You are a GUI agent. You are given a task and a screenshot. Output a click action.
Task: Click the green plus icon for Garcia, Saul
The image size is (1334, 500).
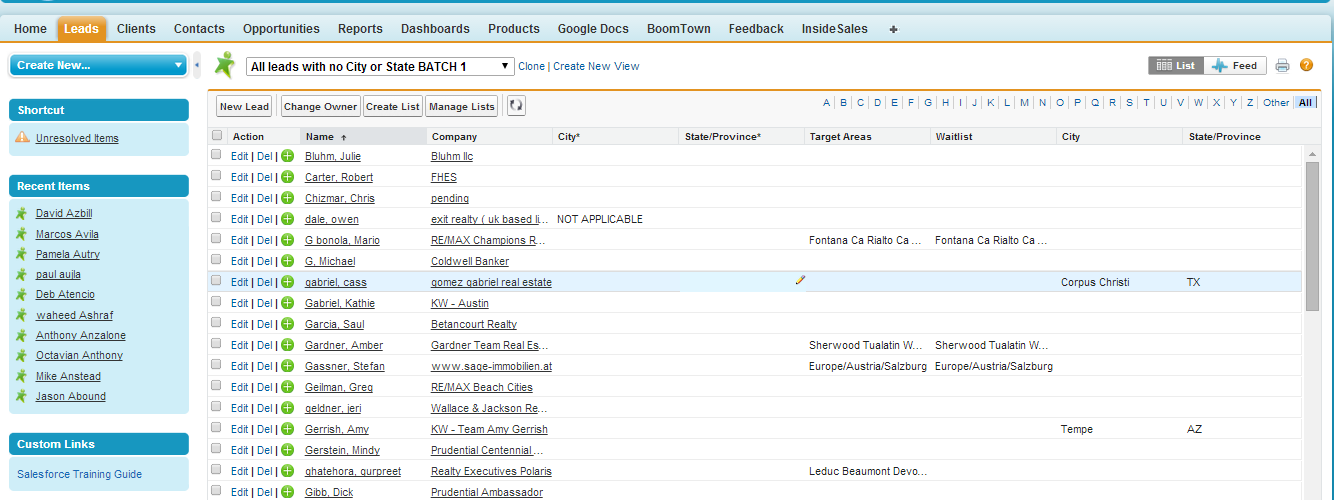click(x=288, y=324)
